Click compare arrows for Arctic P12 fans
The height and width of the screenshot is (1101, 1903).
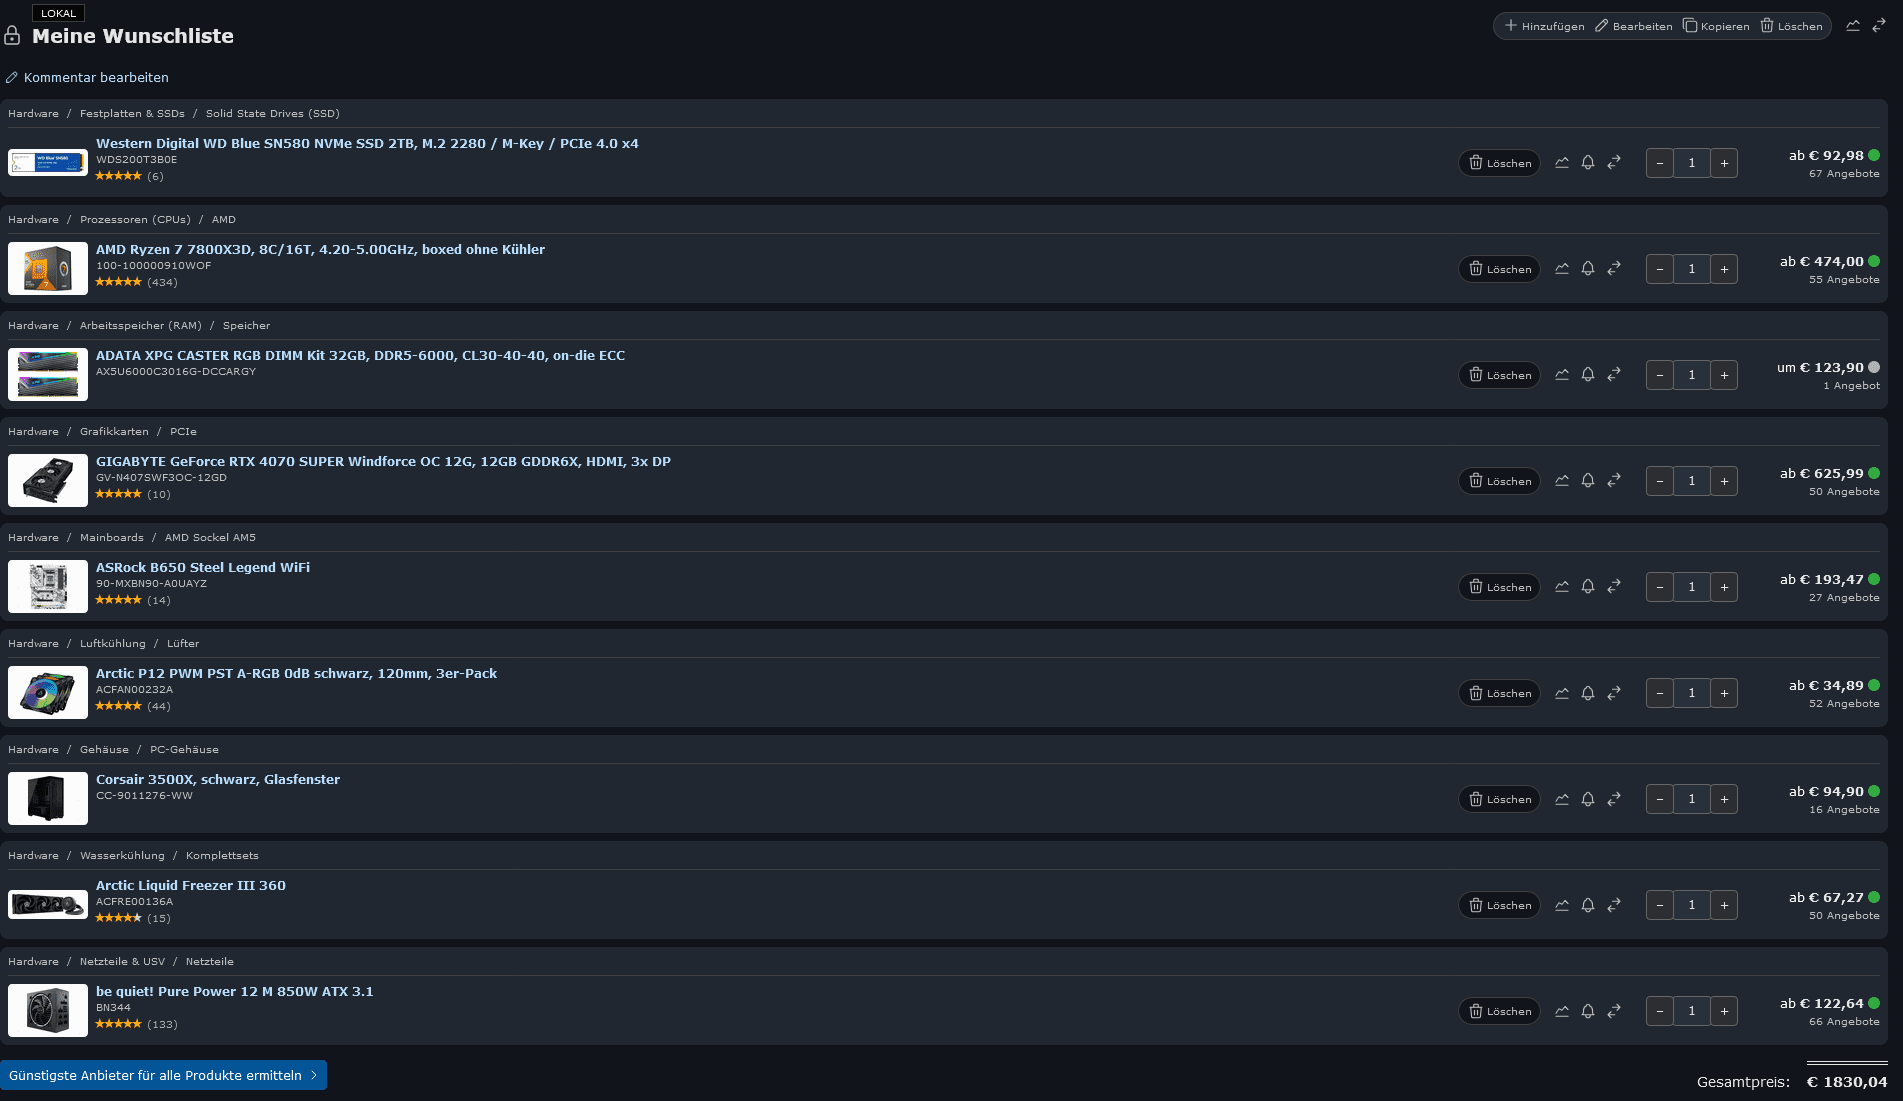[1614, 693]
